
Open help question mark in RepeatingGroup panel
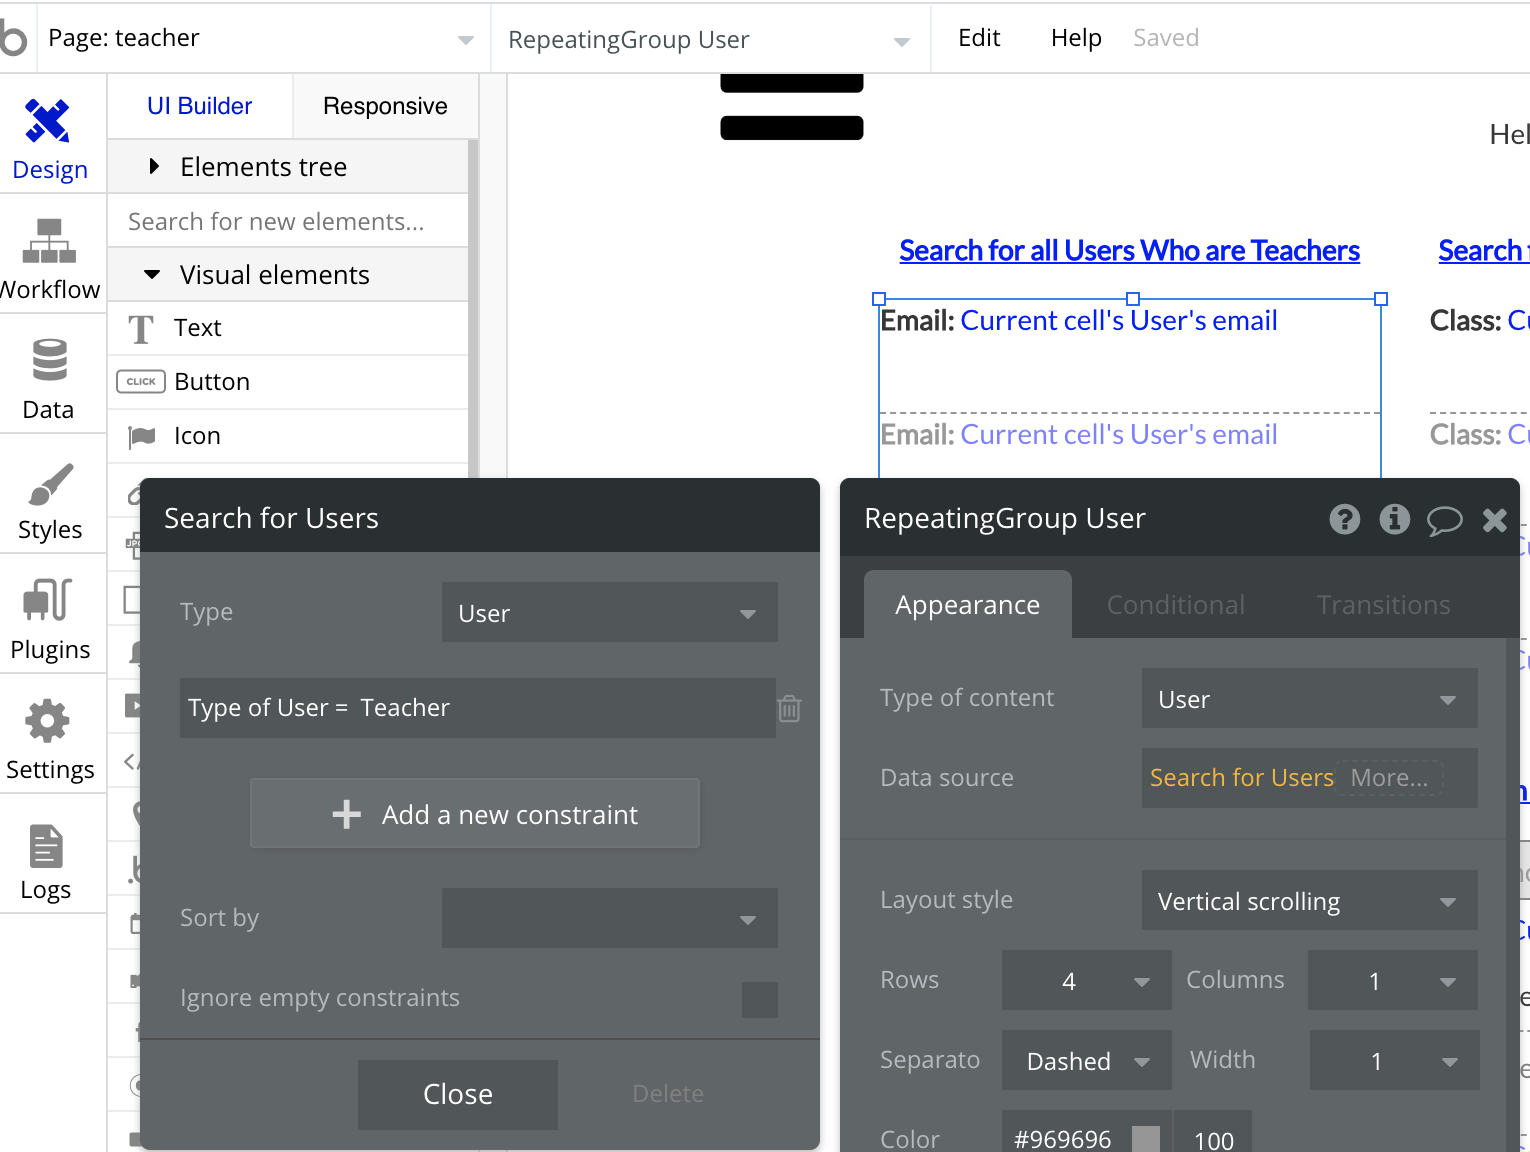pyautogui.click(x=1345, y=519)
